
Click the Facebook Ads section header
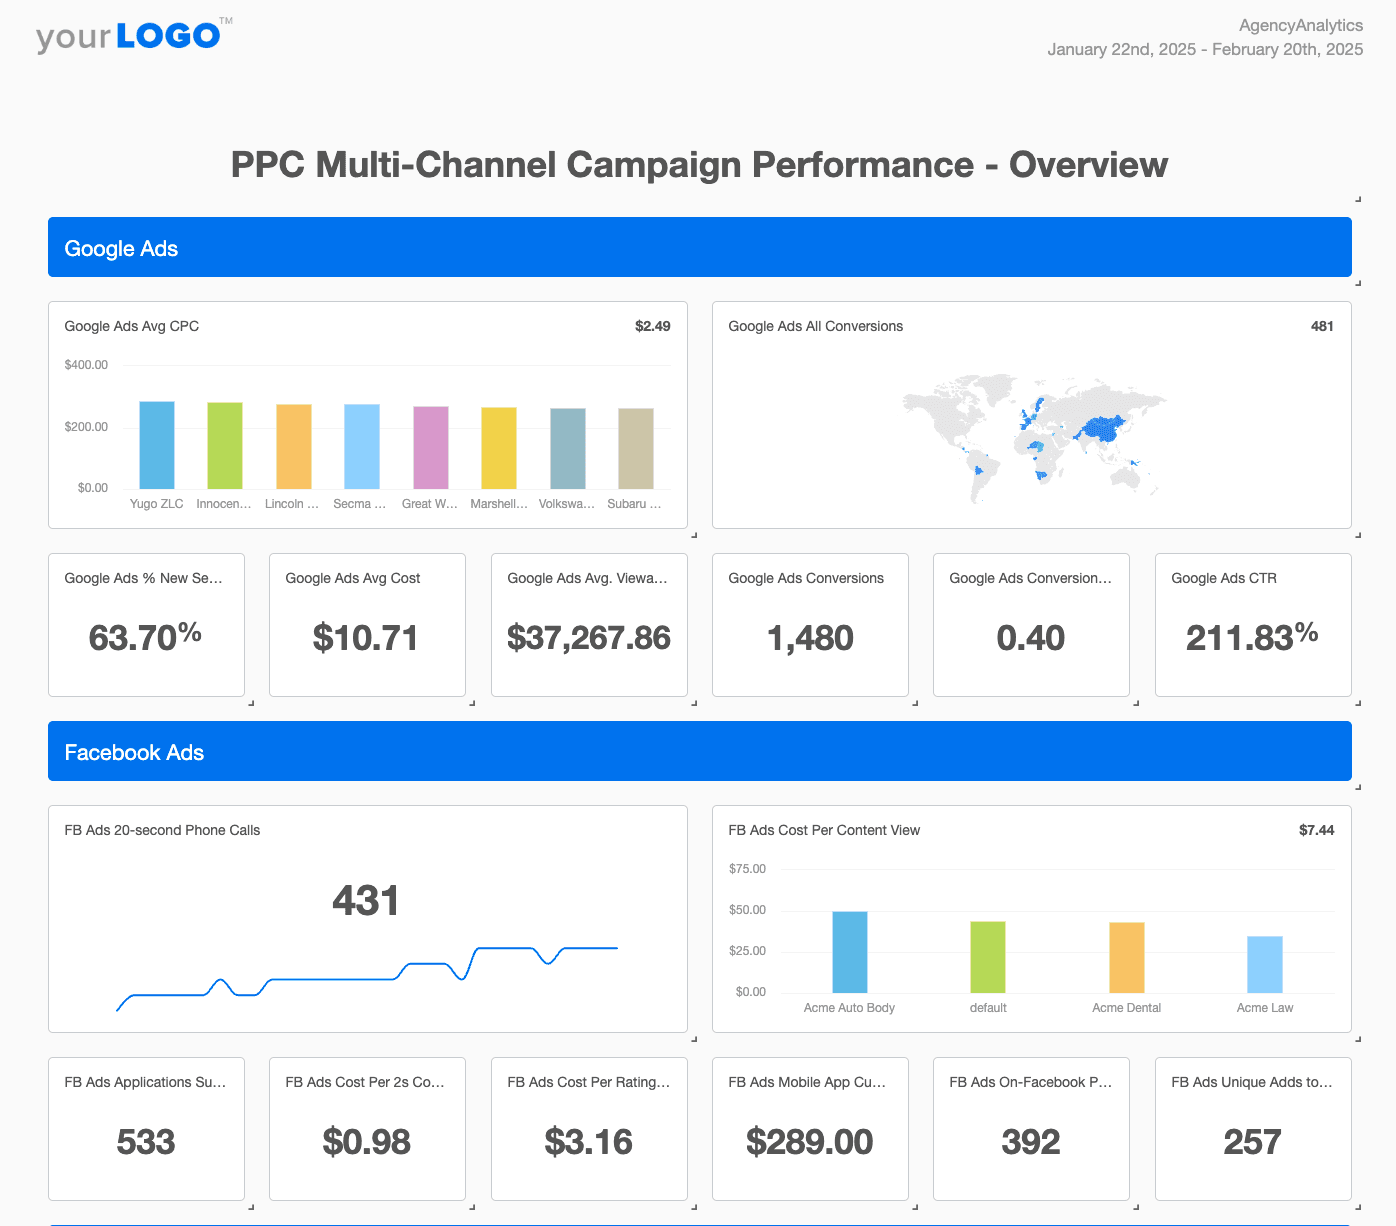pyautogui.click(x=134, y=752)
